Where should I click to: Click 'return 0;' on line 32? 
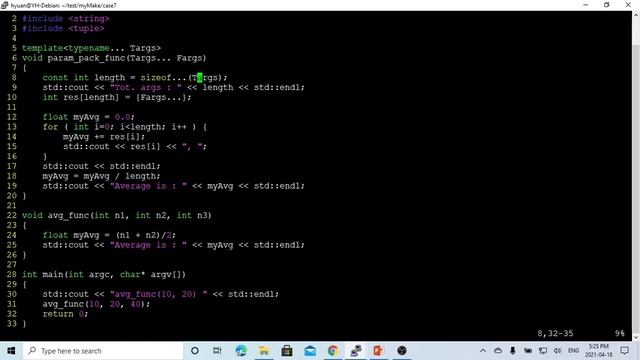click(65, 314)
